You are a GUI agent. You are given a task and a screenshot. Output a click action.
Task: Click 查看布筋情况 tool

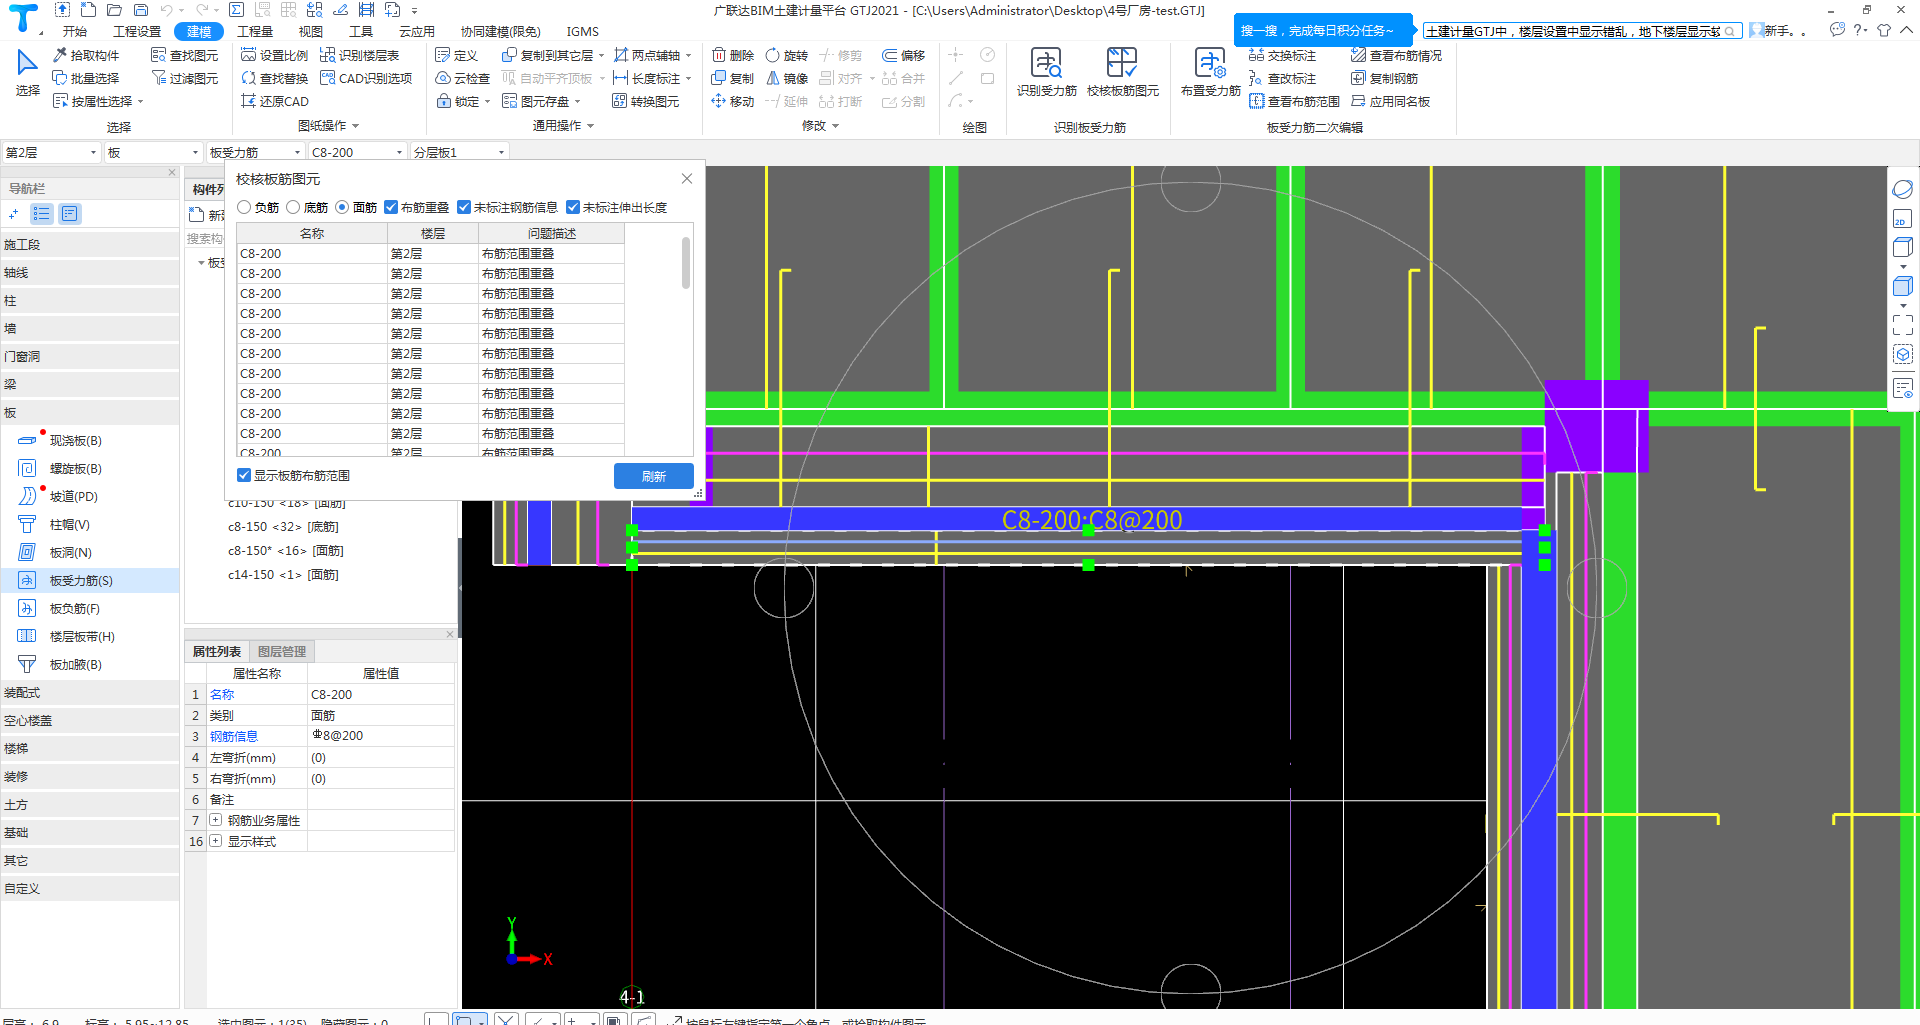[1397, 55]
